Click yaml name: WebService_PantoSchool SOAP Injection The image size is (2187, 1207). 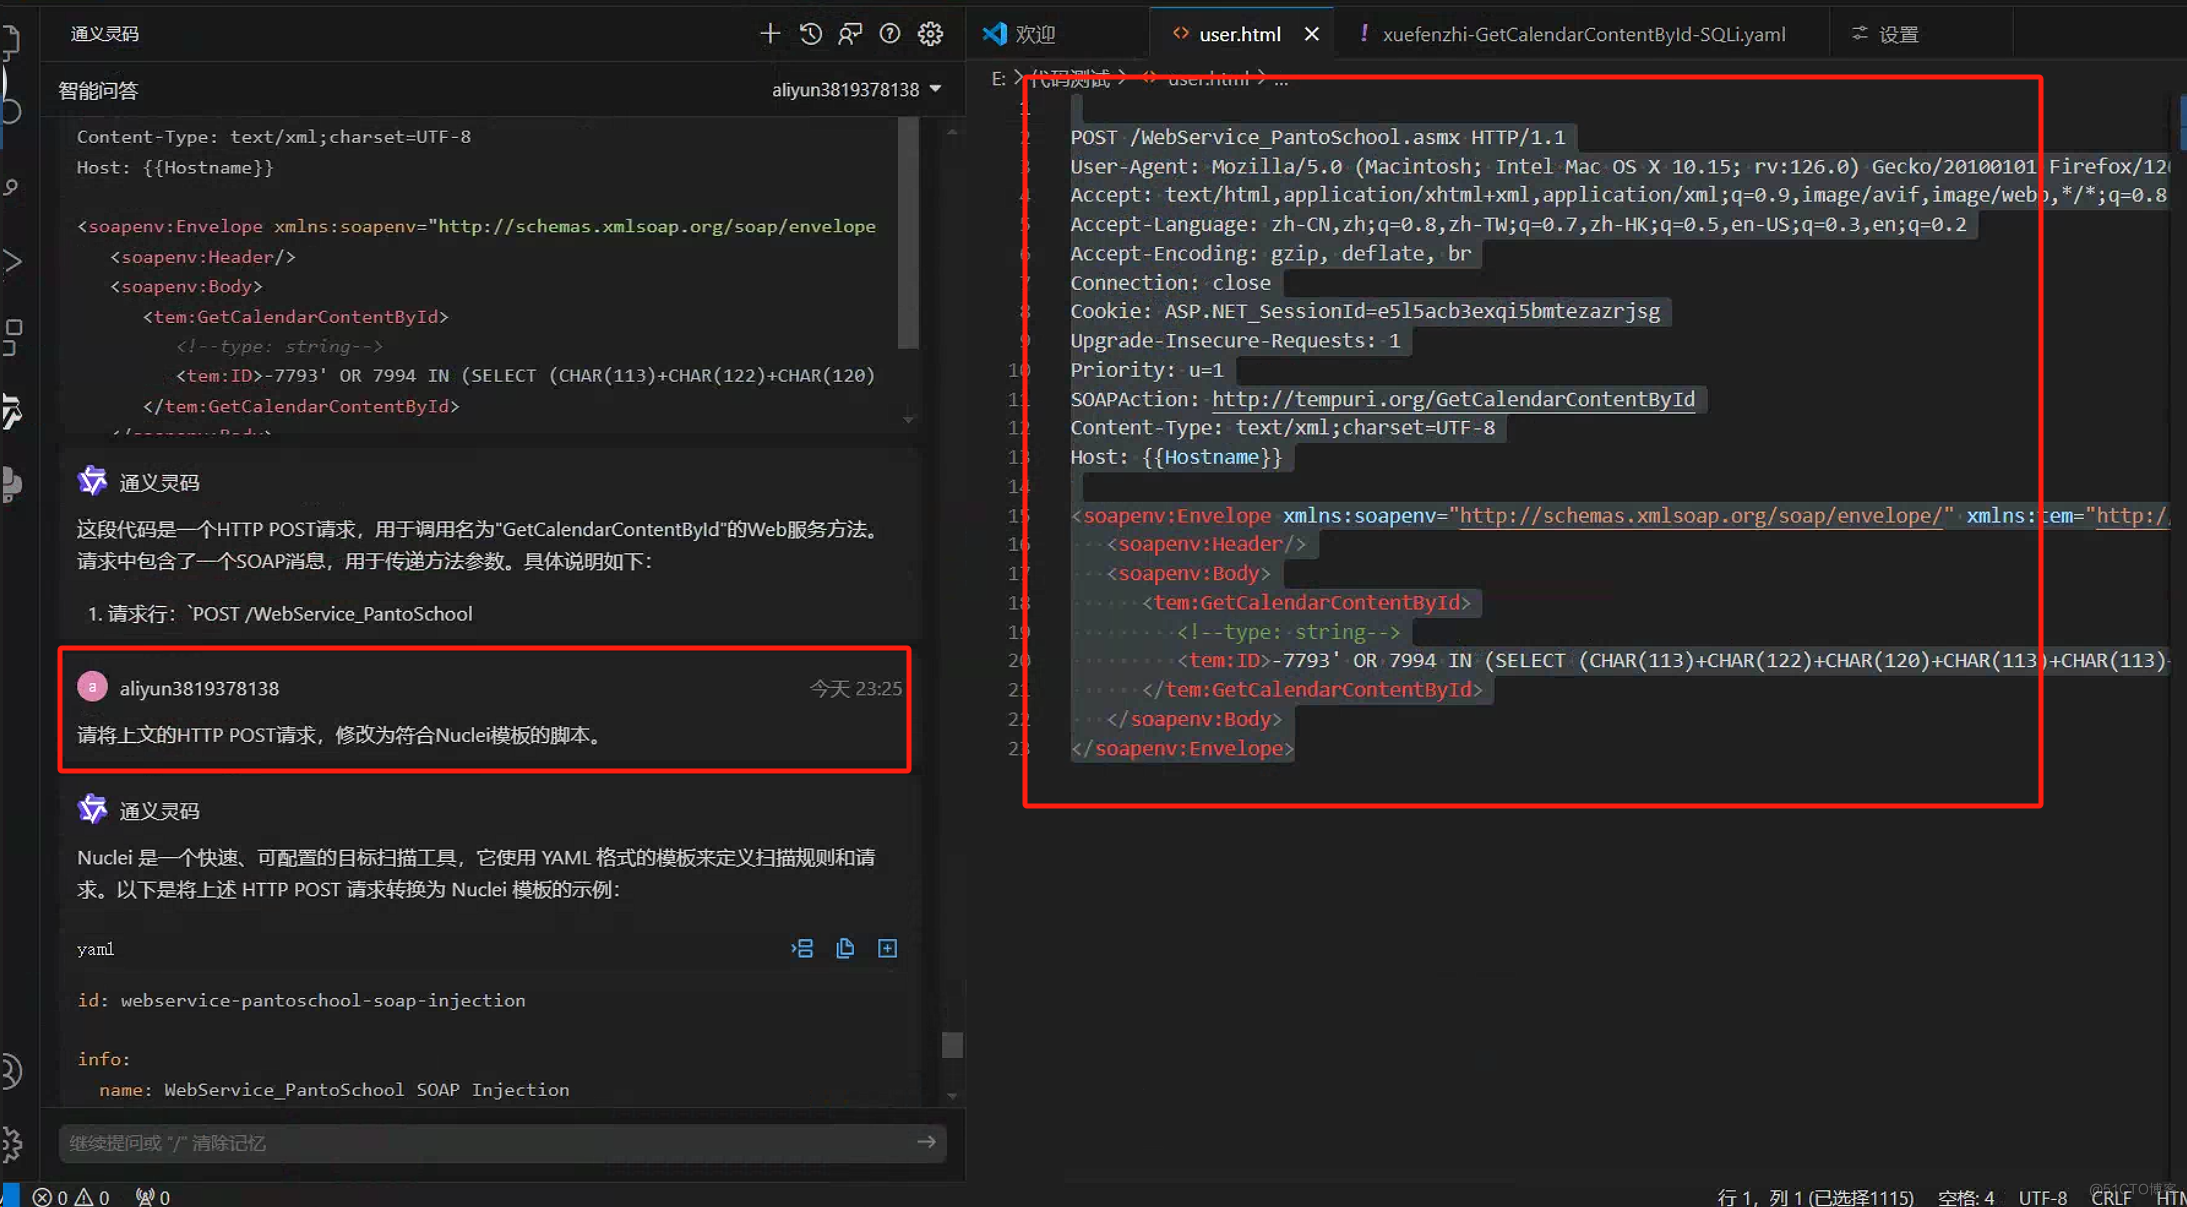tap(334, 1089)
